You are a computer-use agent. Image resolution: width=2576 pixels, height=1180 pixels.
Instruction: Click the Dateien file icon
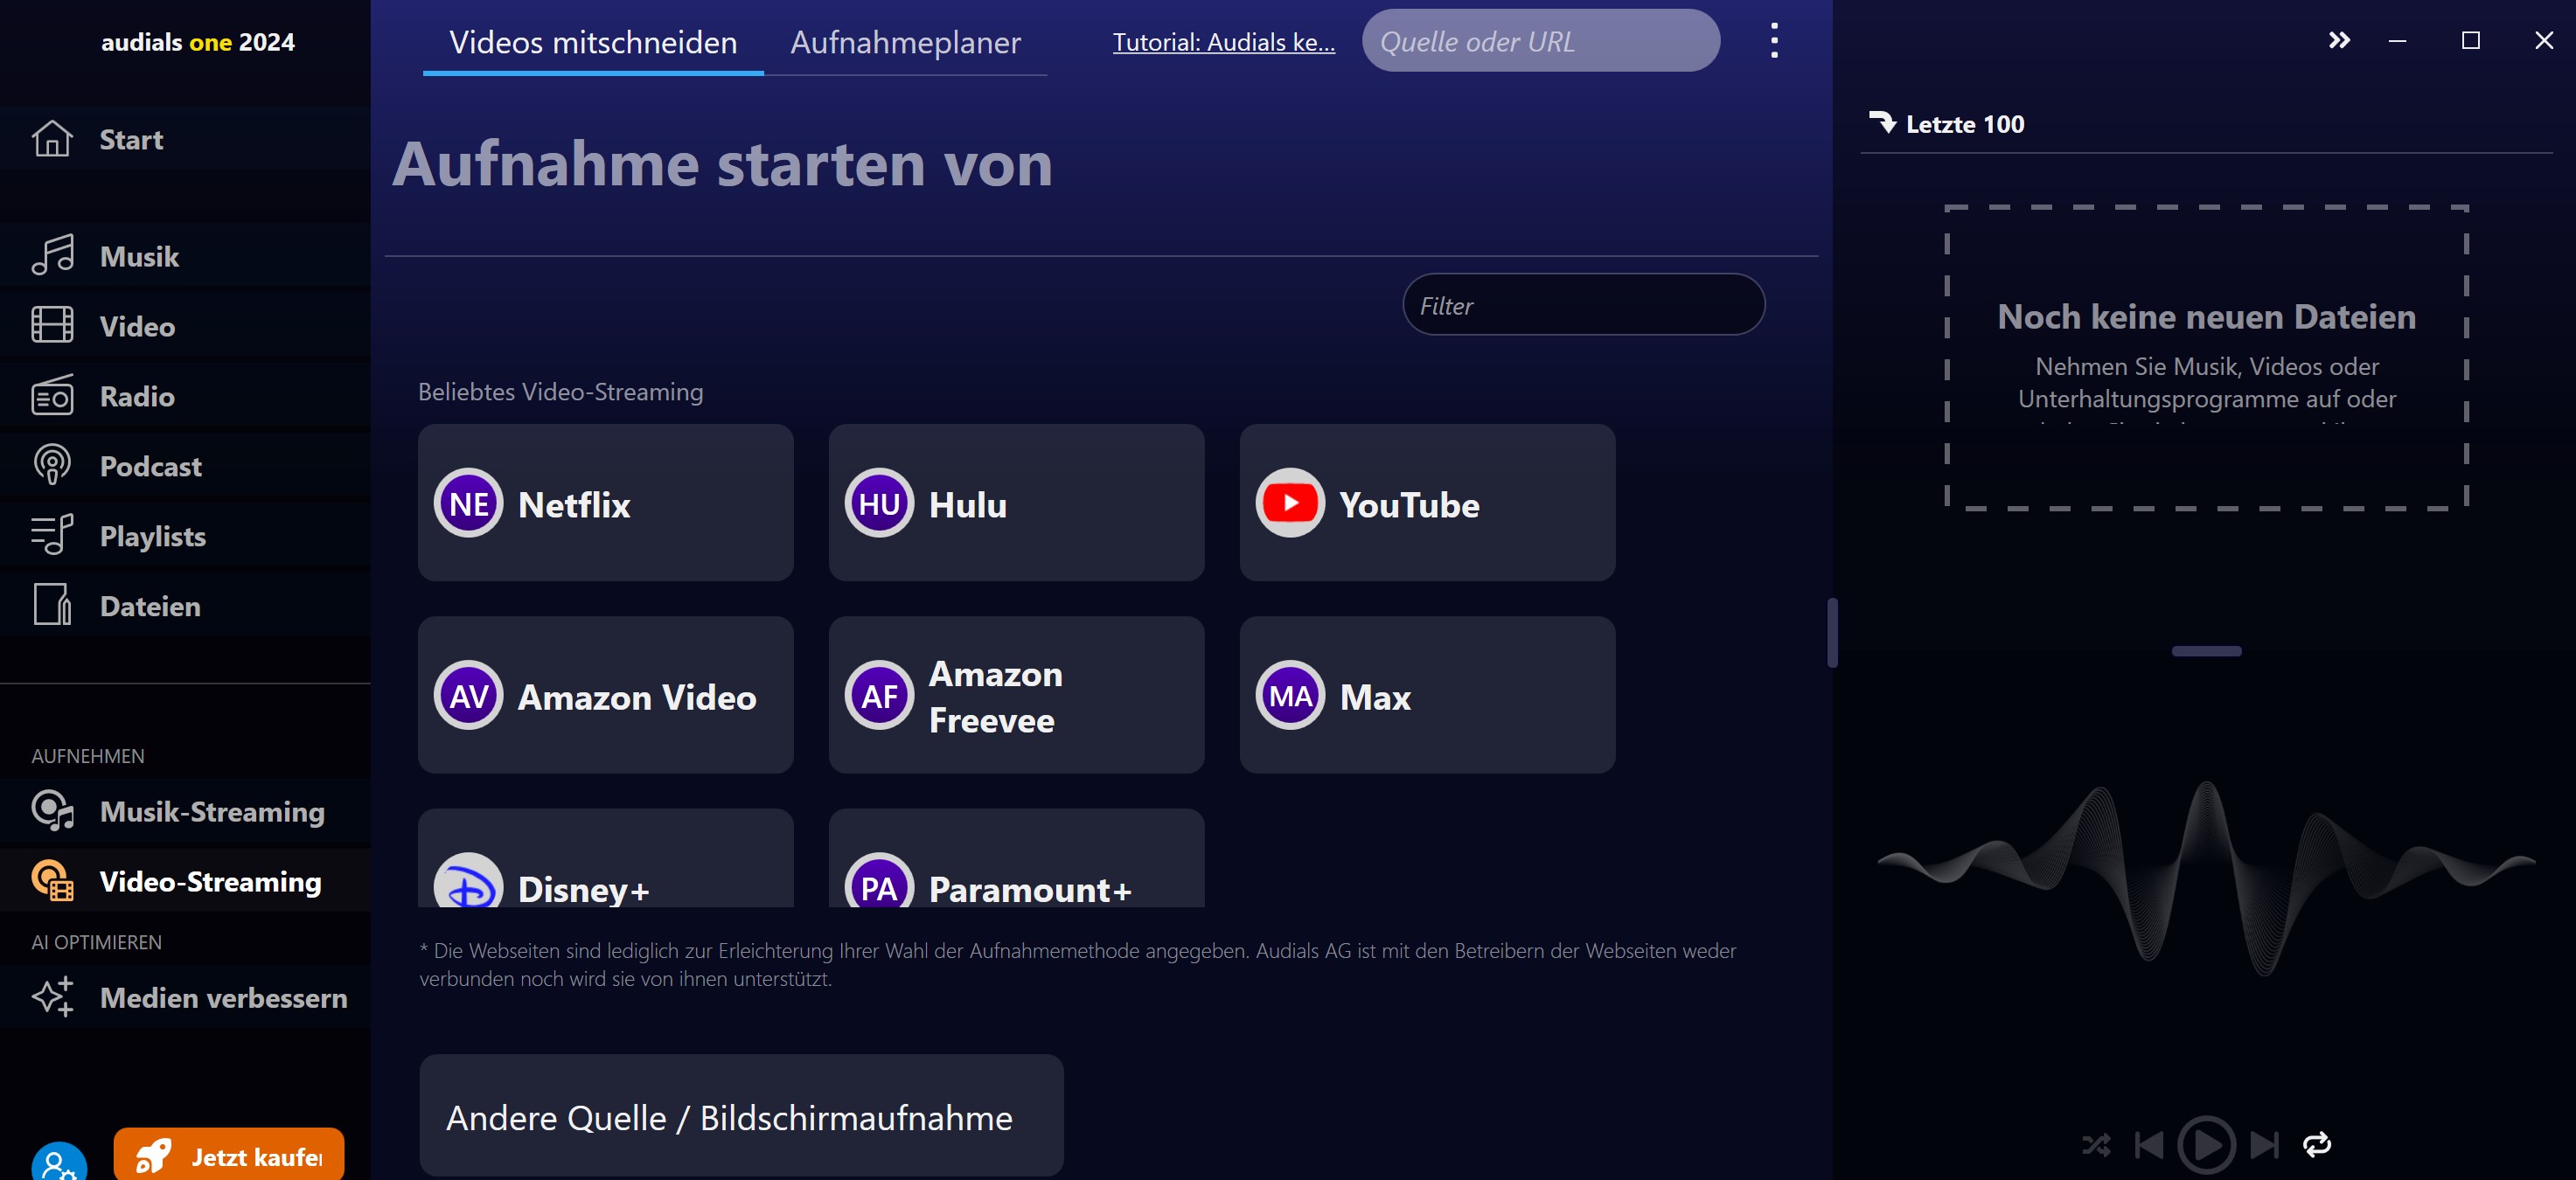point(52,605)
